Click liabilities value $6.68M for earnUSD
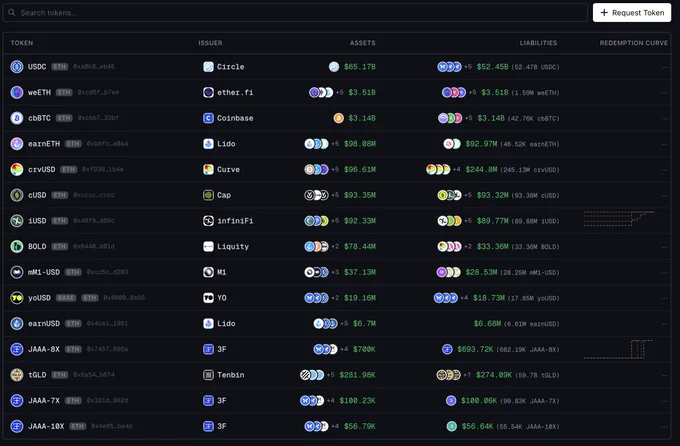Screen dimensions: 680x446 point(487,323)
